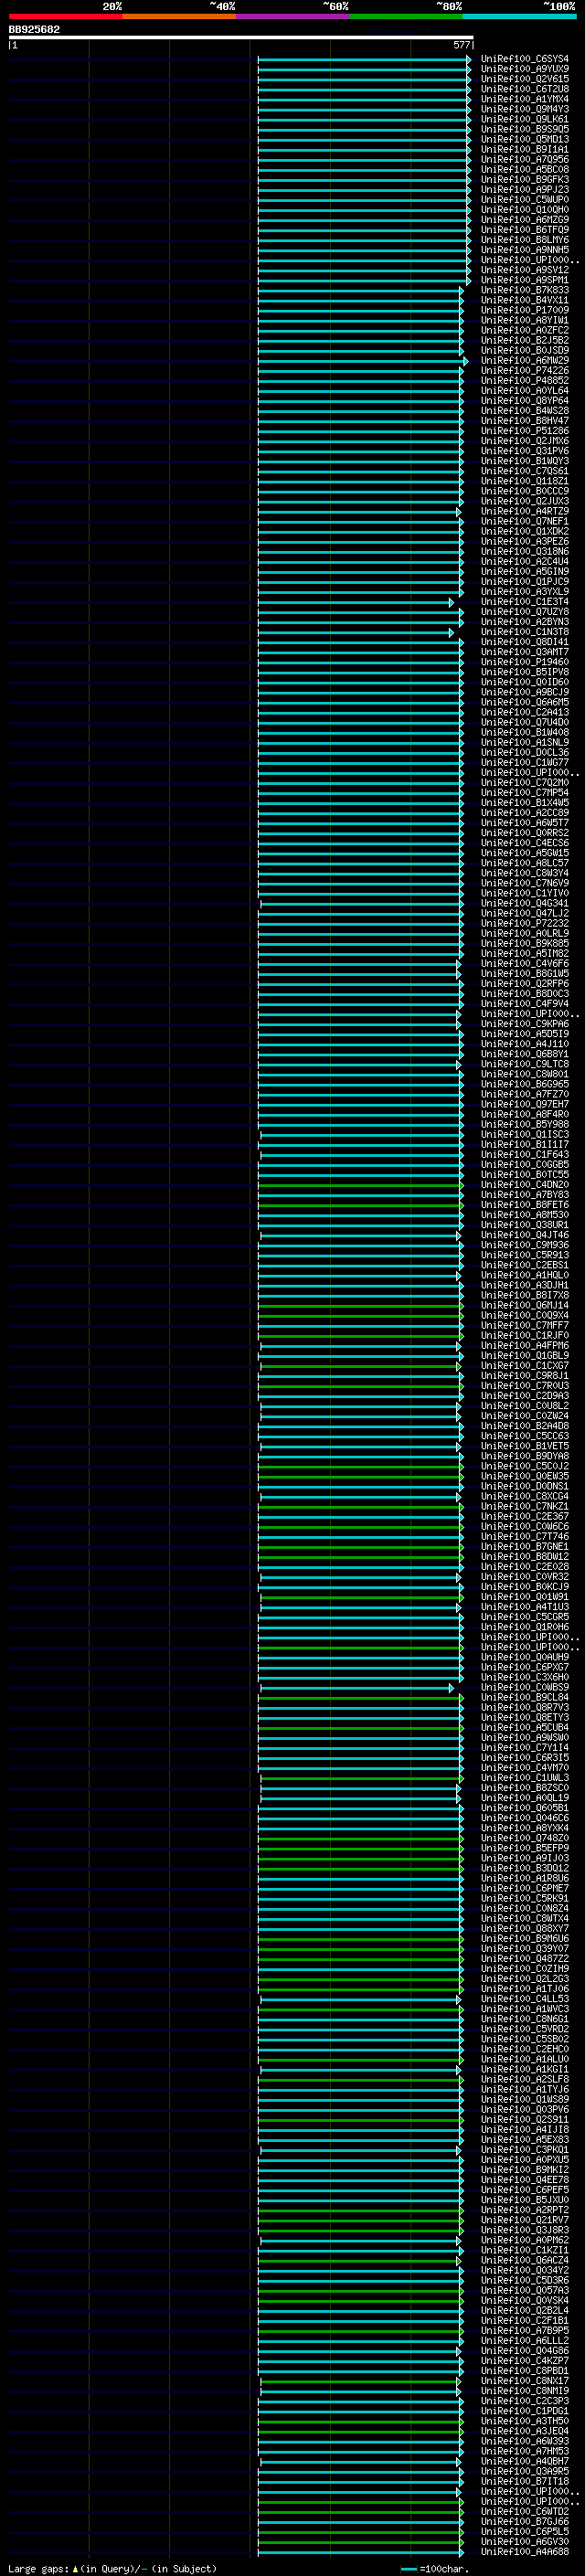Select hit label UniRef100_C4ECS6
Viewport: 585px width, 2576px height.
pos(524,844)
